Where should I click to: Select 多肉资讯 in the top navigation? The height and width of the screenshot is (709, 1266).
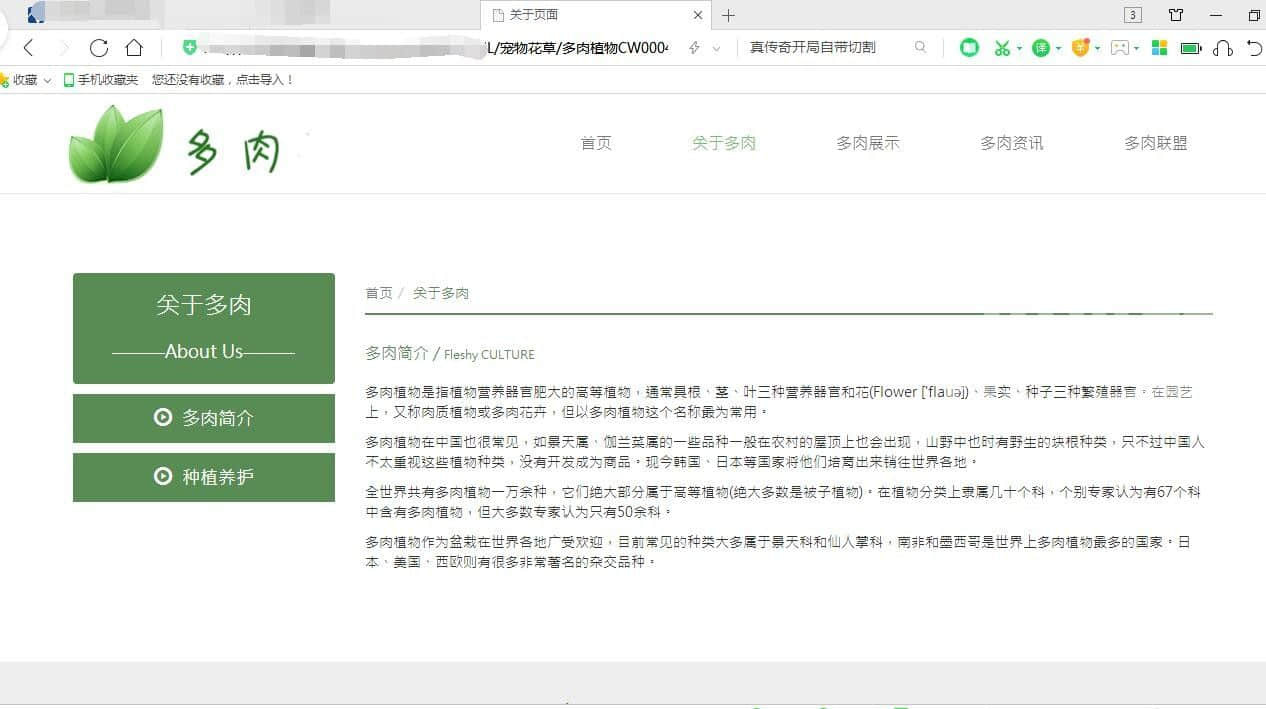pos(1011,143)
